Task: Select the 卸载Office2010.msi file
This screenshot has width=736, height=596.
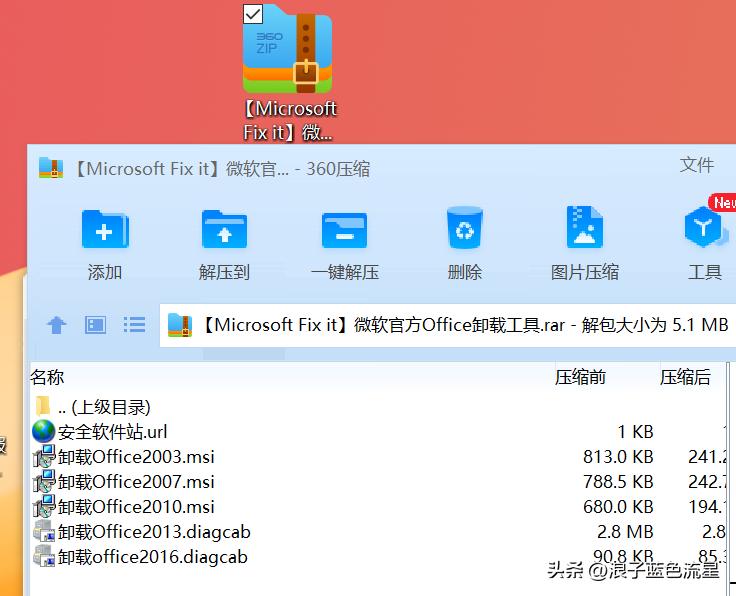Action: (377, 507)
